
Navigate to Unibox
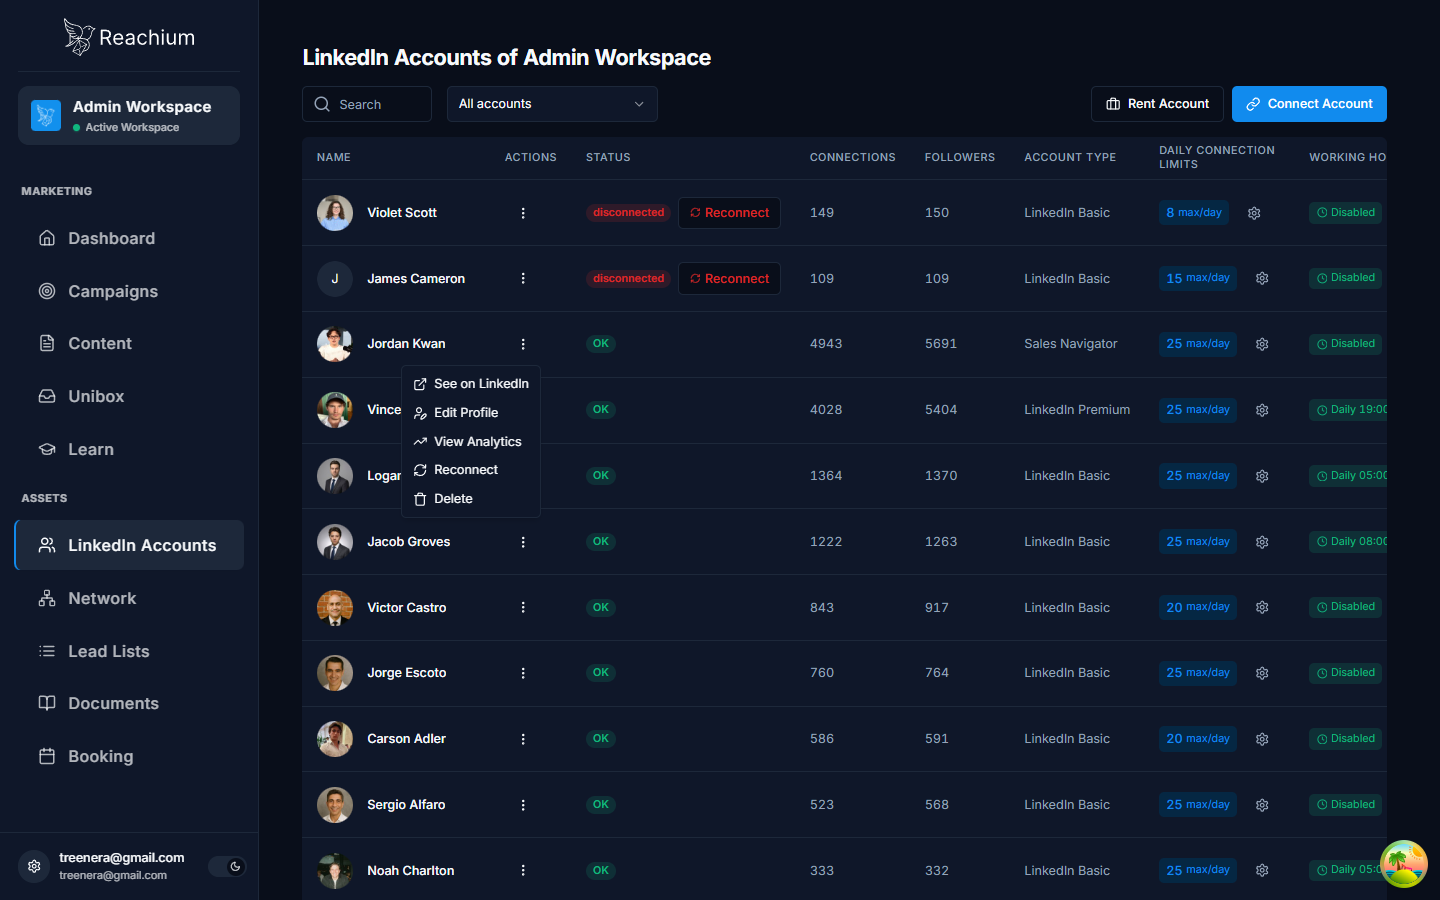(129, 396)
